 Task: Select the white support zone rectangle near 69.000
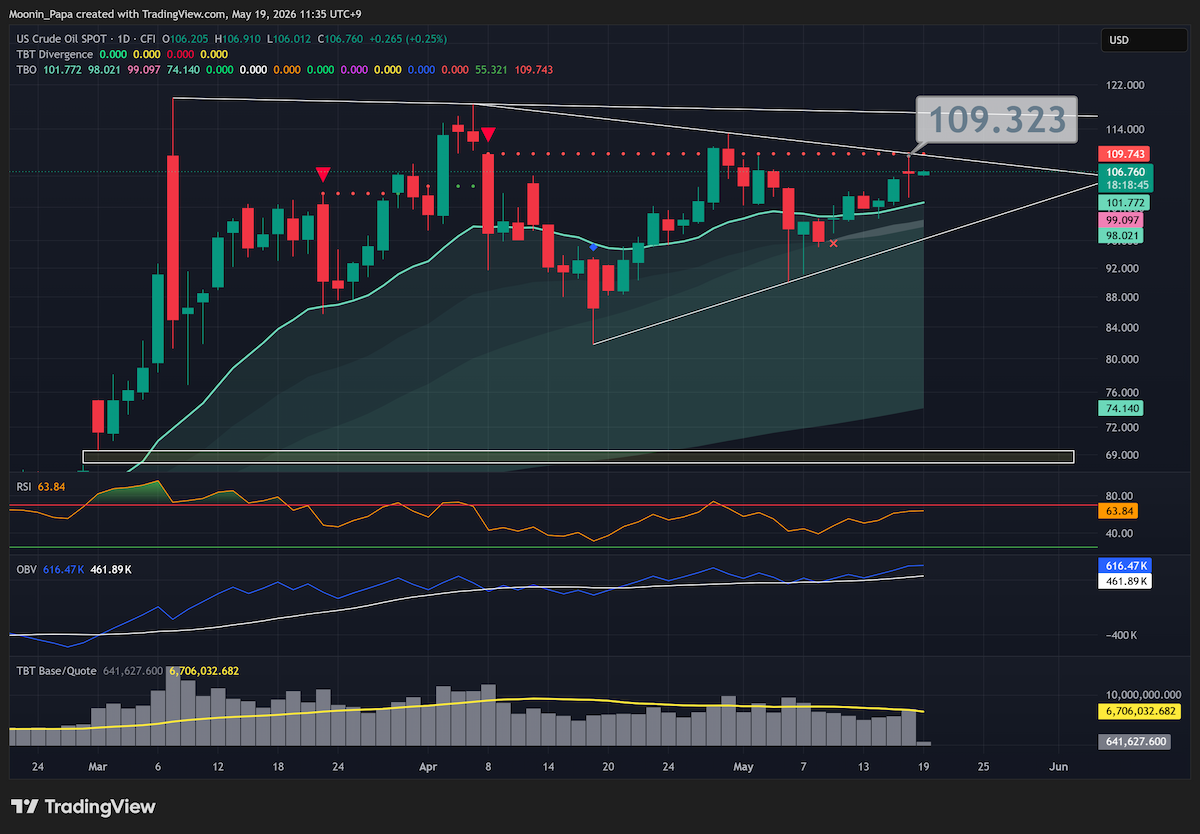pyautogui.click(x=578, y=457)
